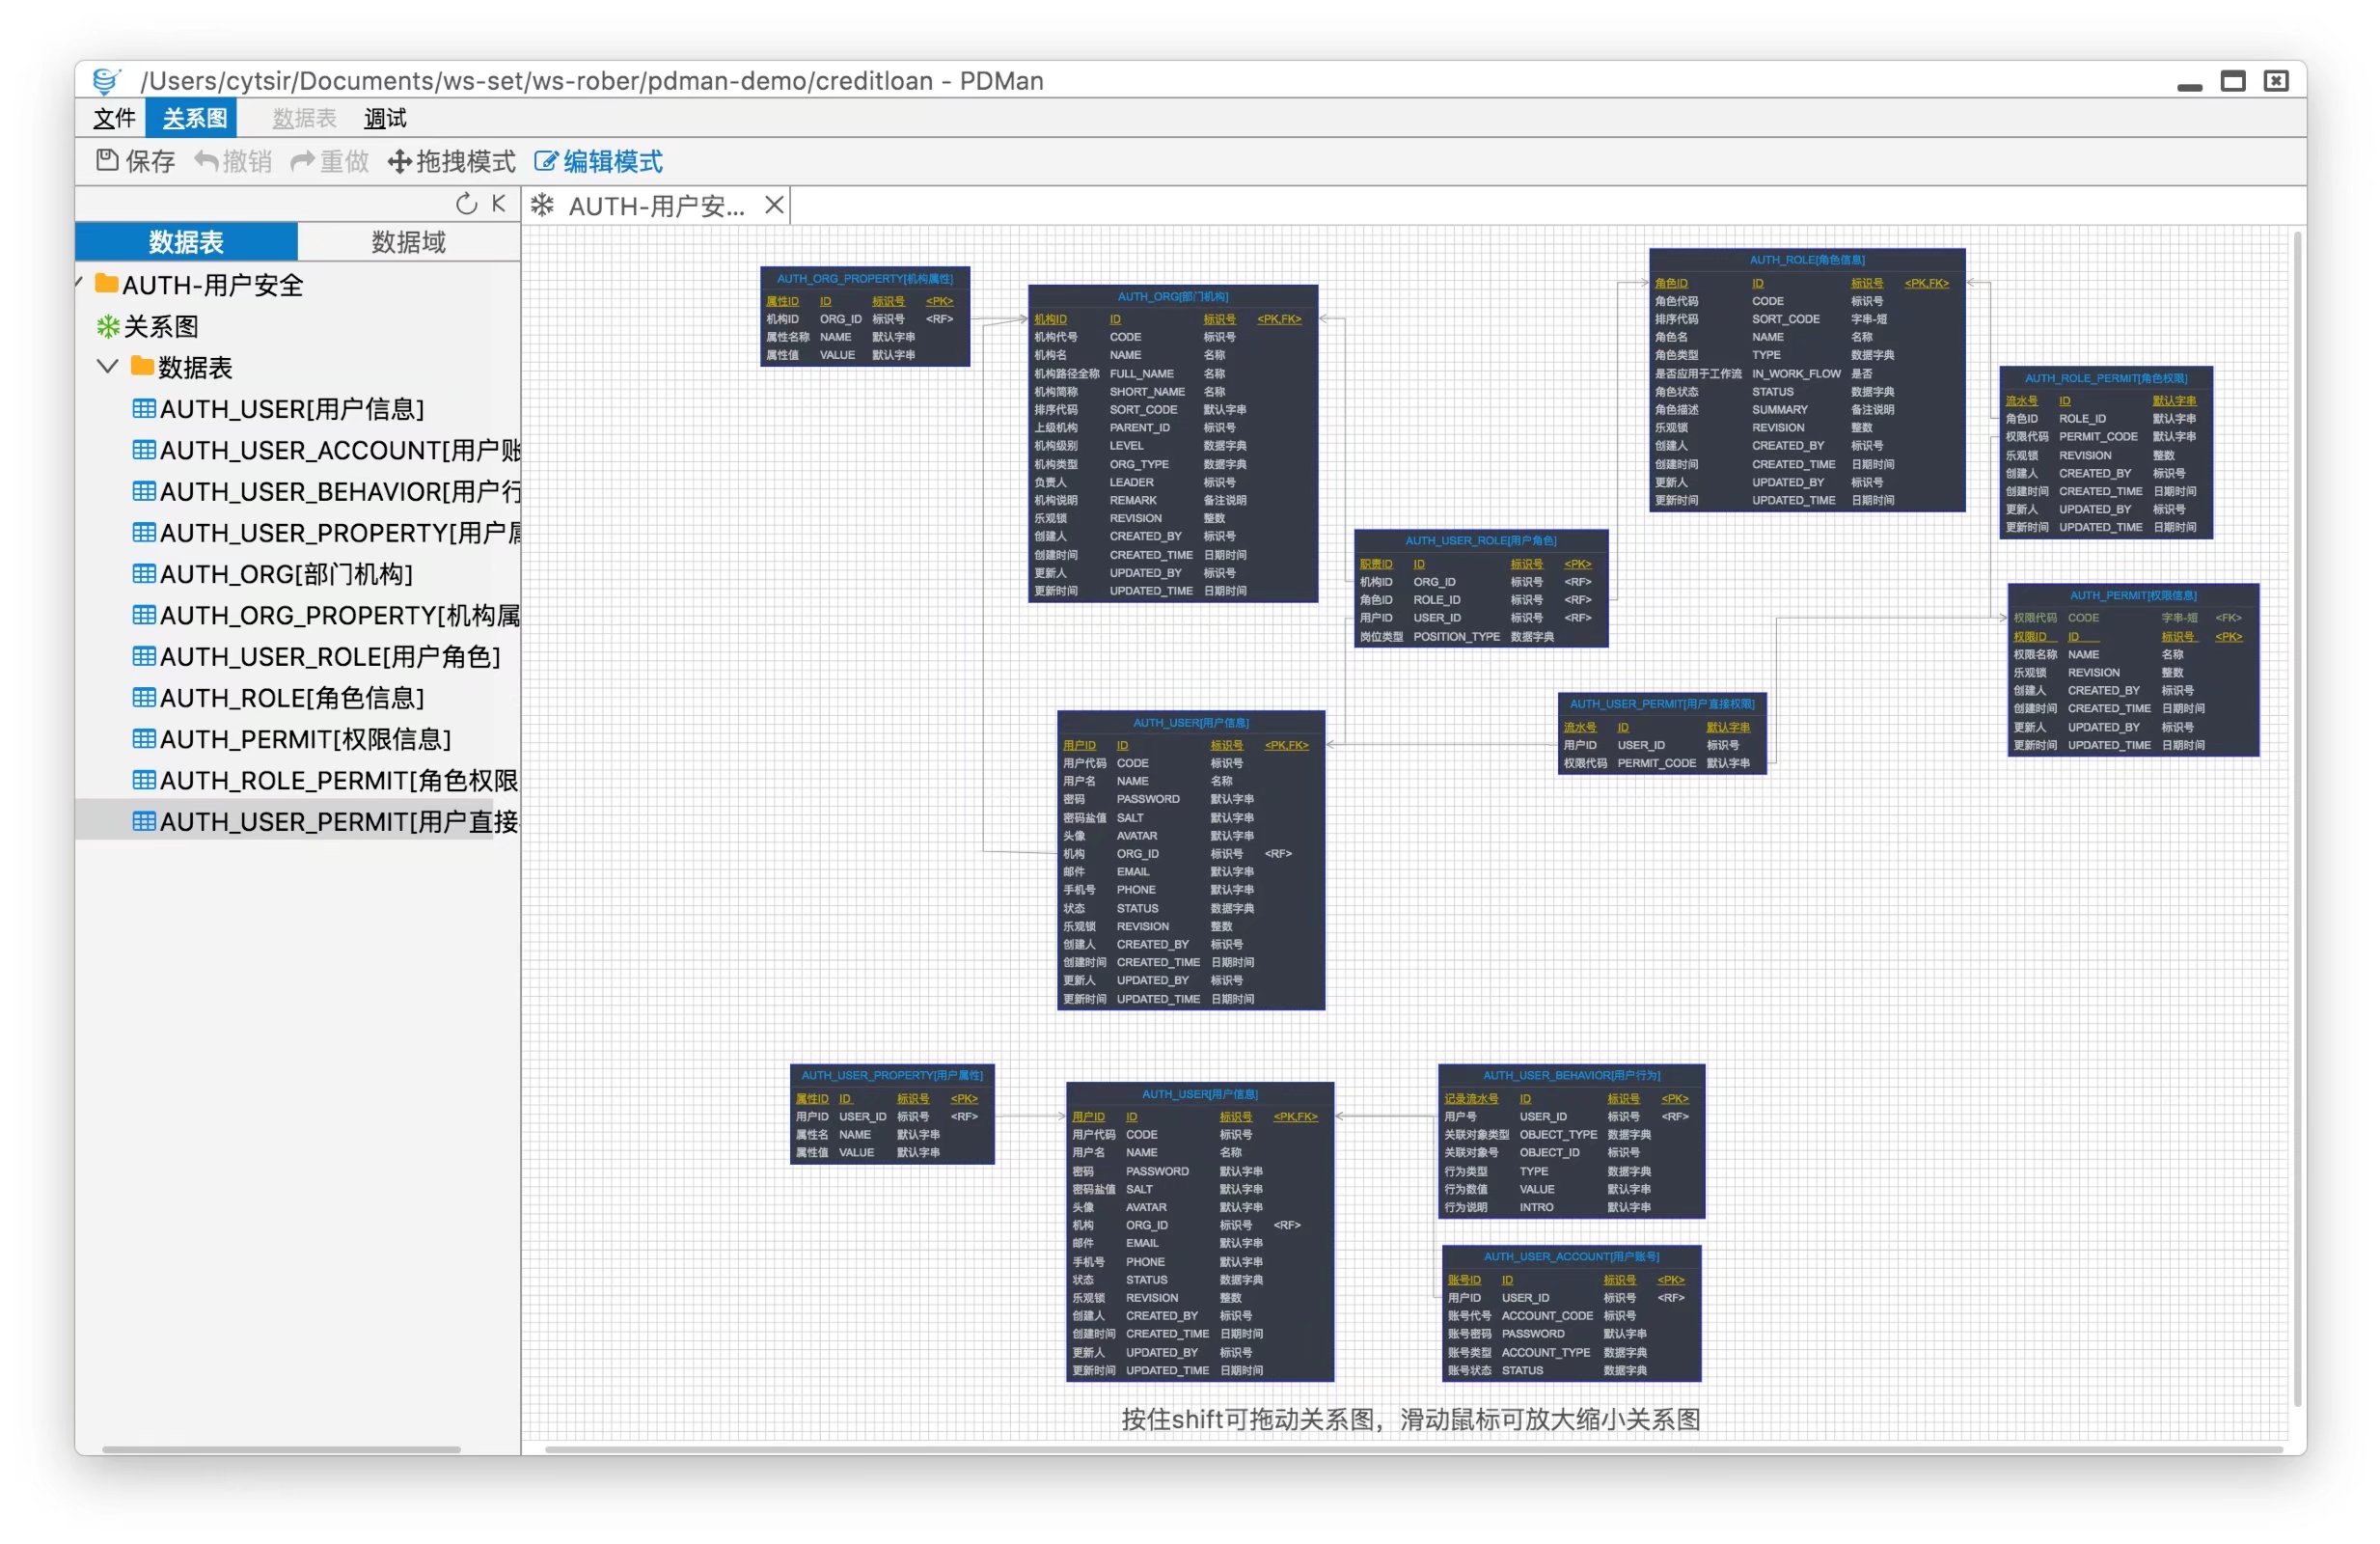Maximize the PDMan window
2380x1544 pixels.
(2232, 81)
